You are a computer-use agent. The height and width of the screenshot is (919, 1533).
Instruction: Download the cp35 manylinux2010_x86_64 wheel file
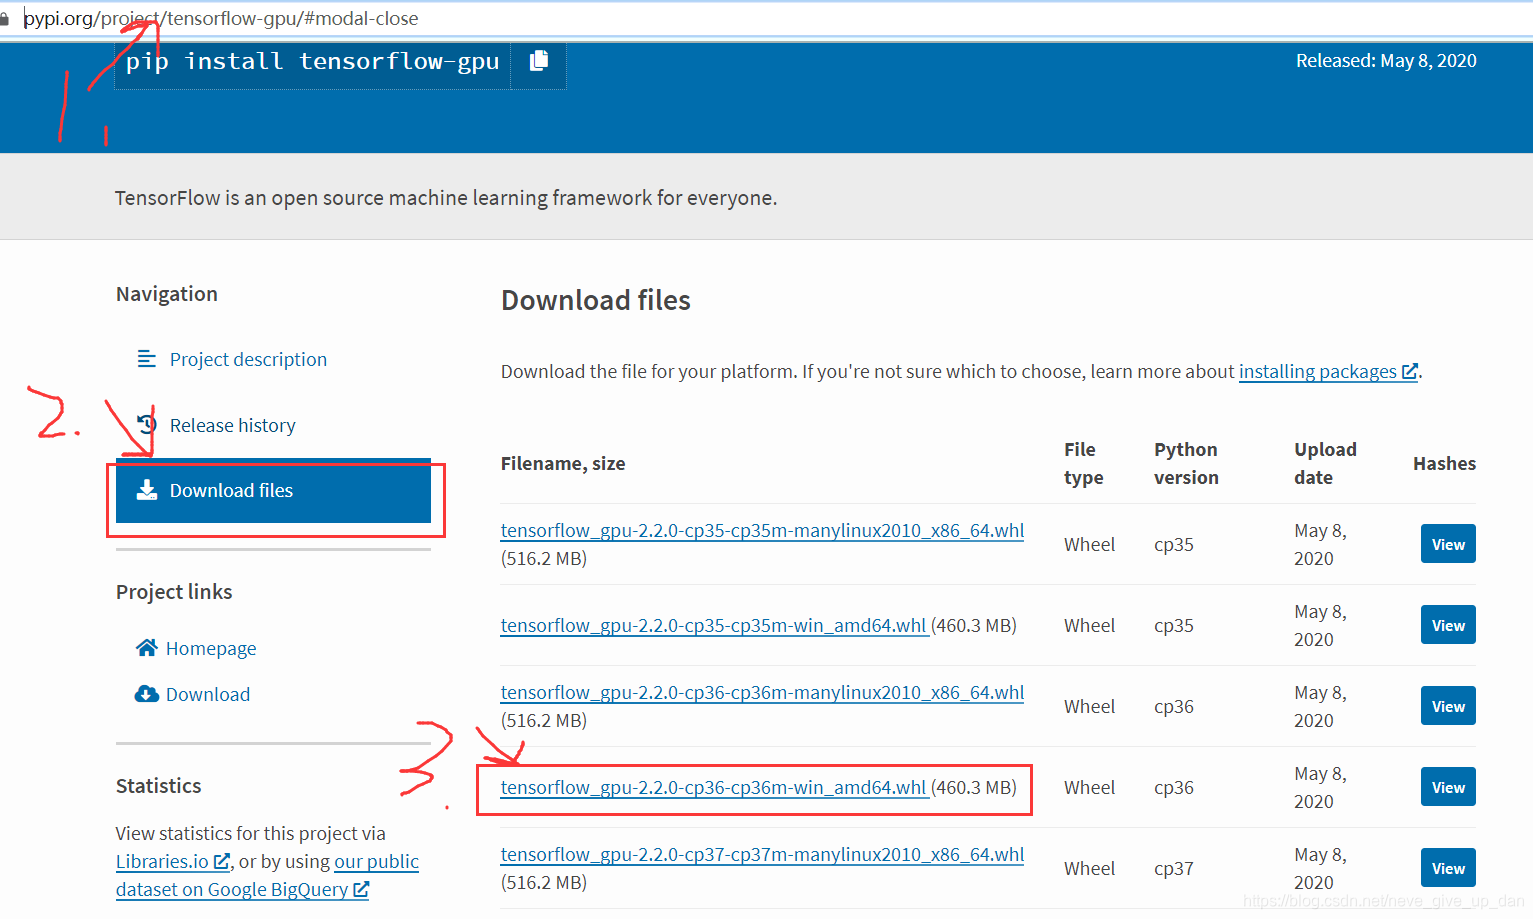(x=762, y=530)
